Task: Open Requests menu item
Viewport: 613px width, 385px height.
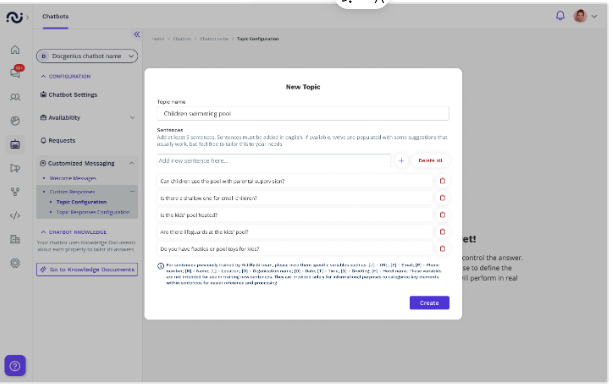Action: 58,140
